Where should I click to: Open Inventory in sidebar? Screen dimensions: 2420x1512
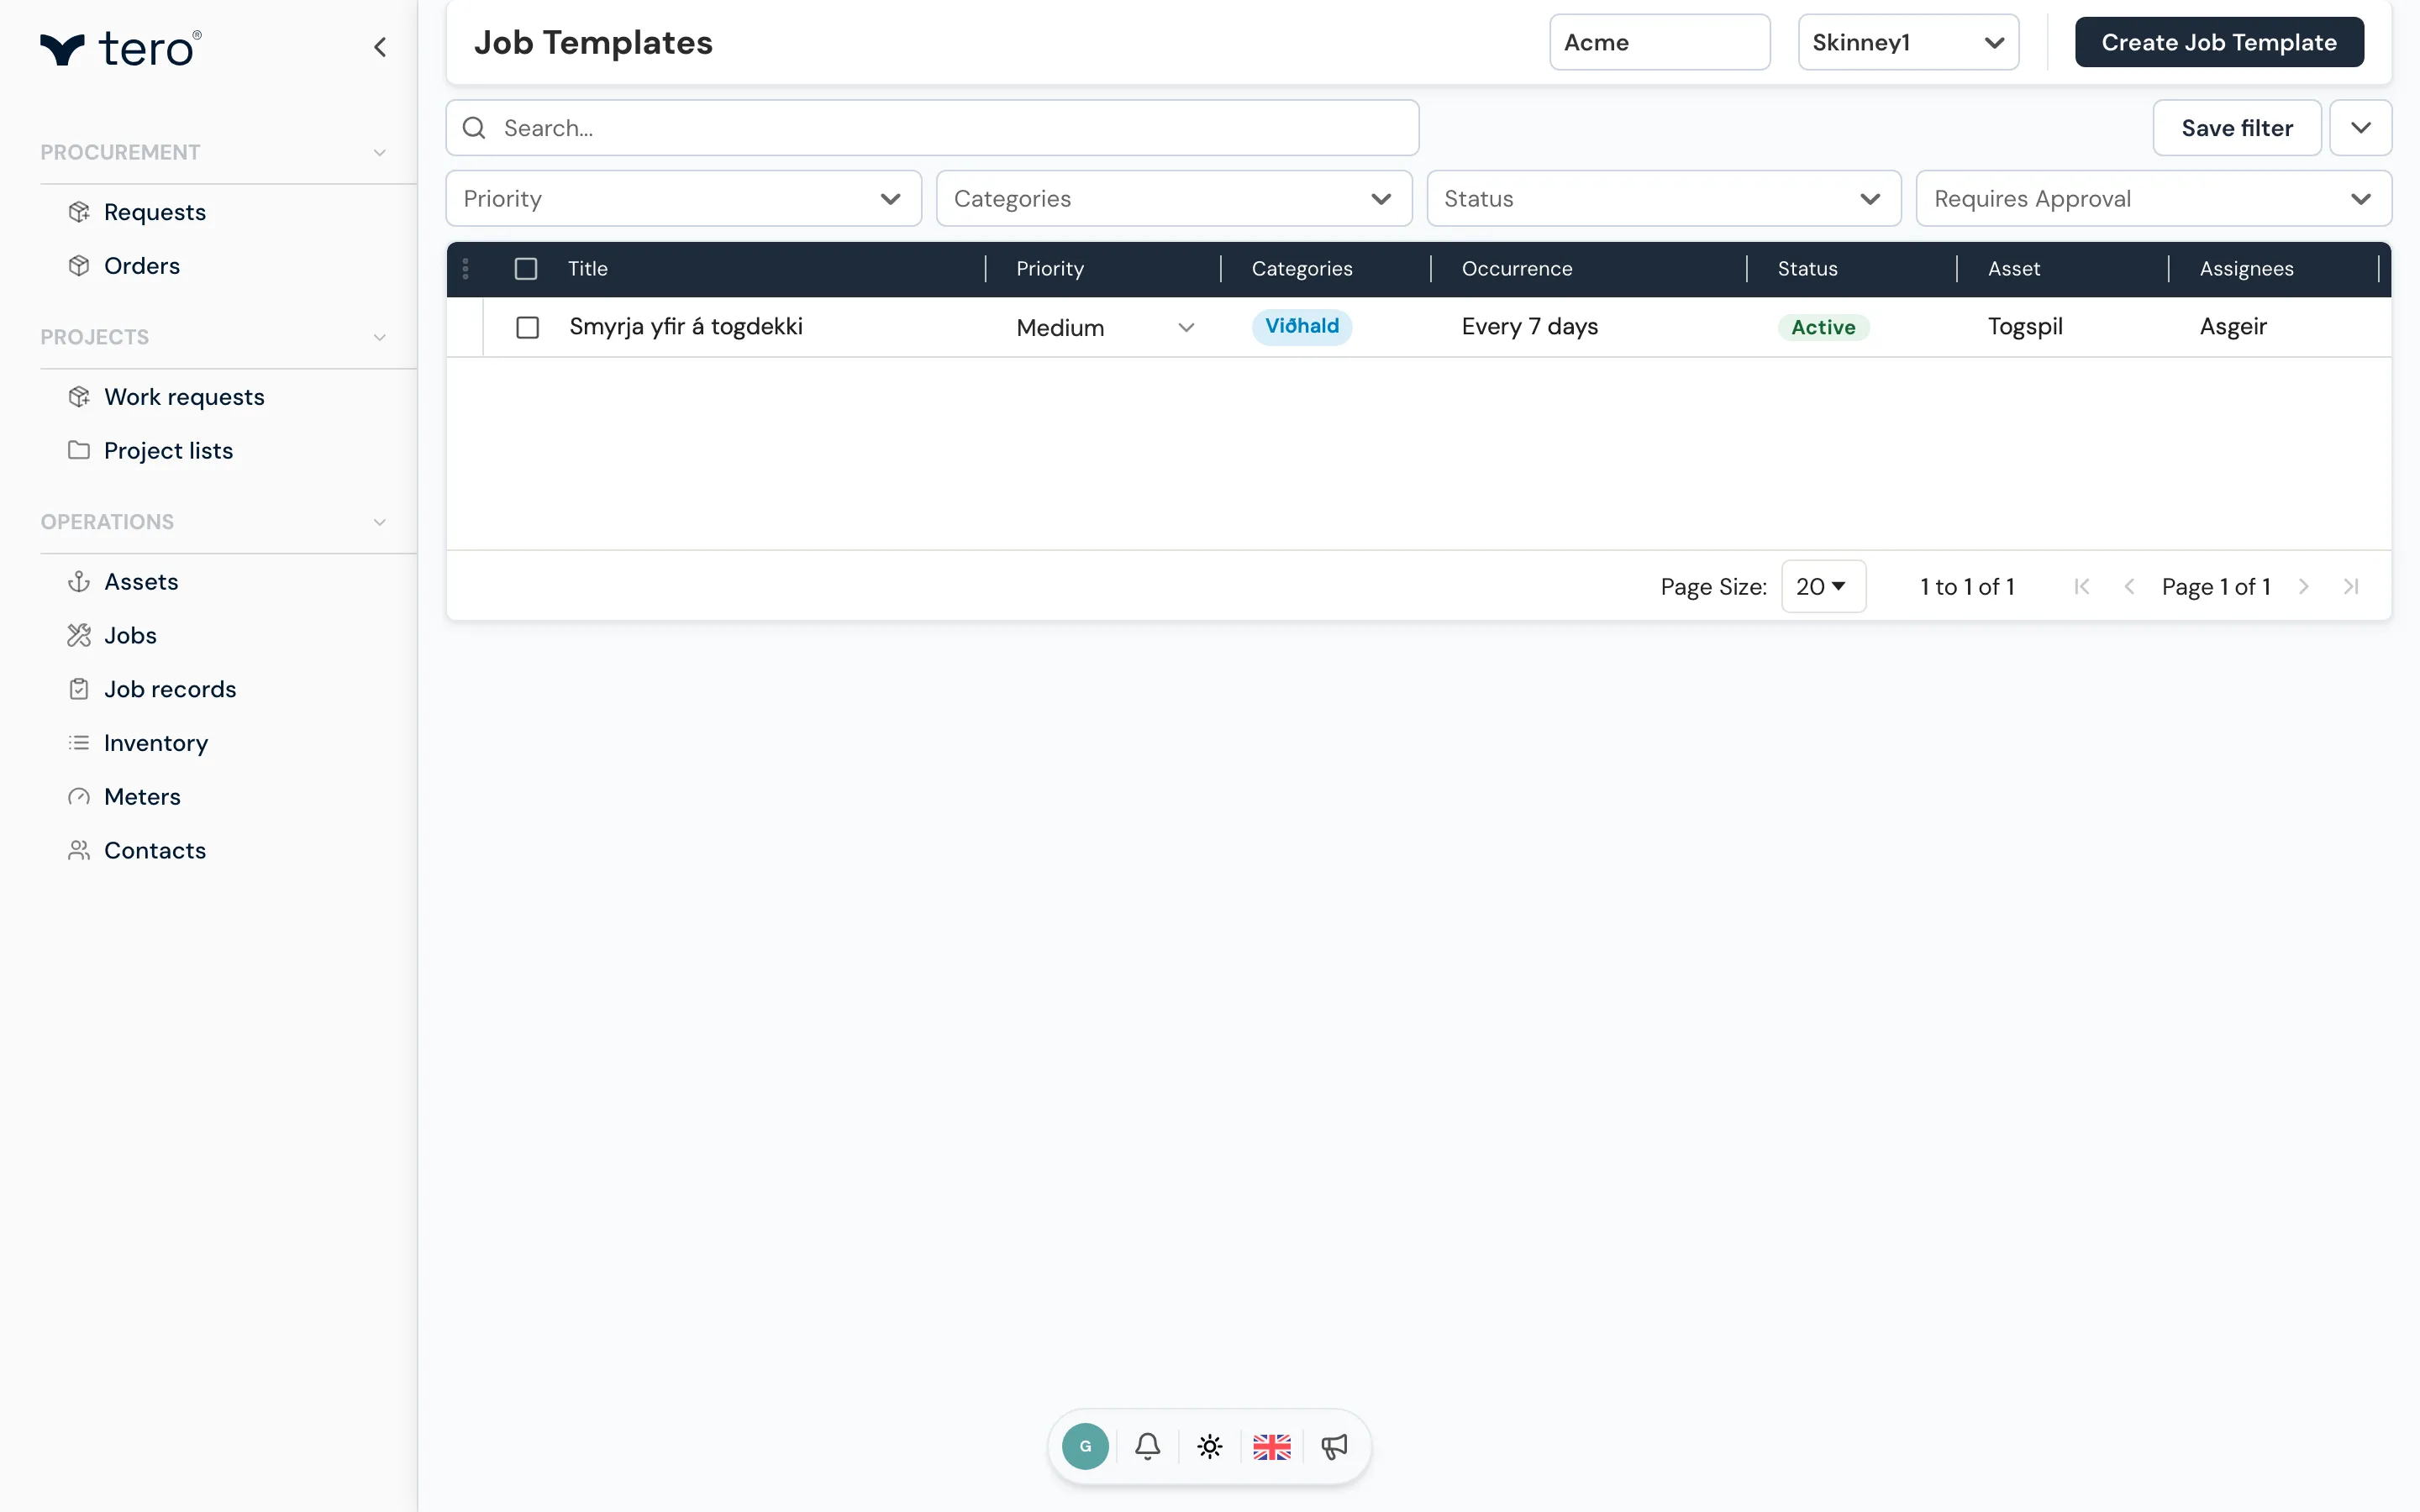coord(156,743)
